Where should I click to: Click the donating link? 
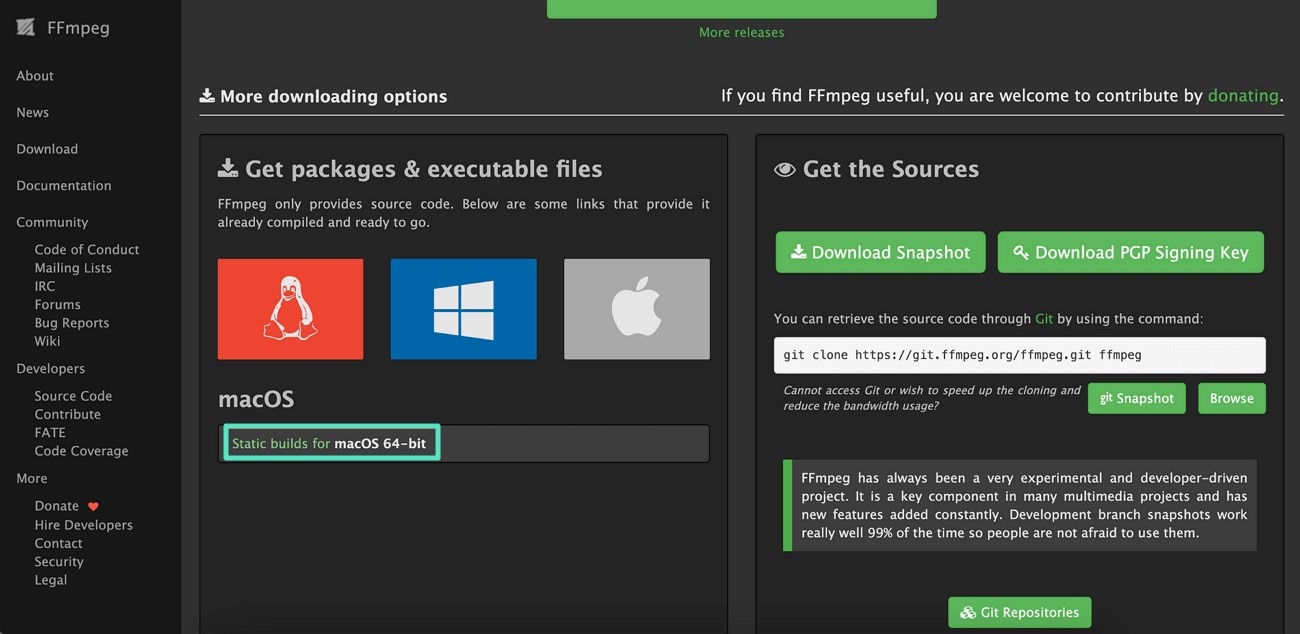pyautogui.click(x=1243, y=96)
